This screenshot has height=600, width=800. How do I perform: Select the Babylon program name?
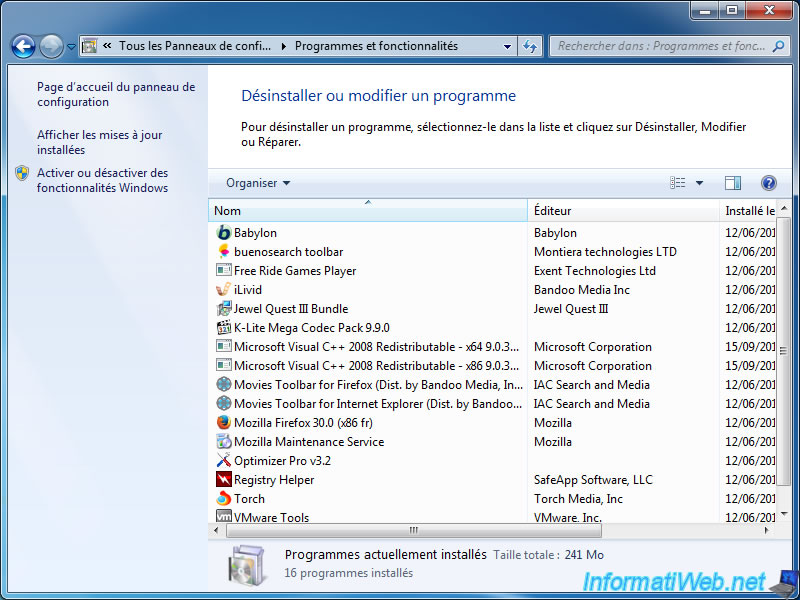255,233
